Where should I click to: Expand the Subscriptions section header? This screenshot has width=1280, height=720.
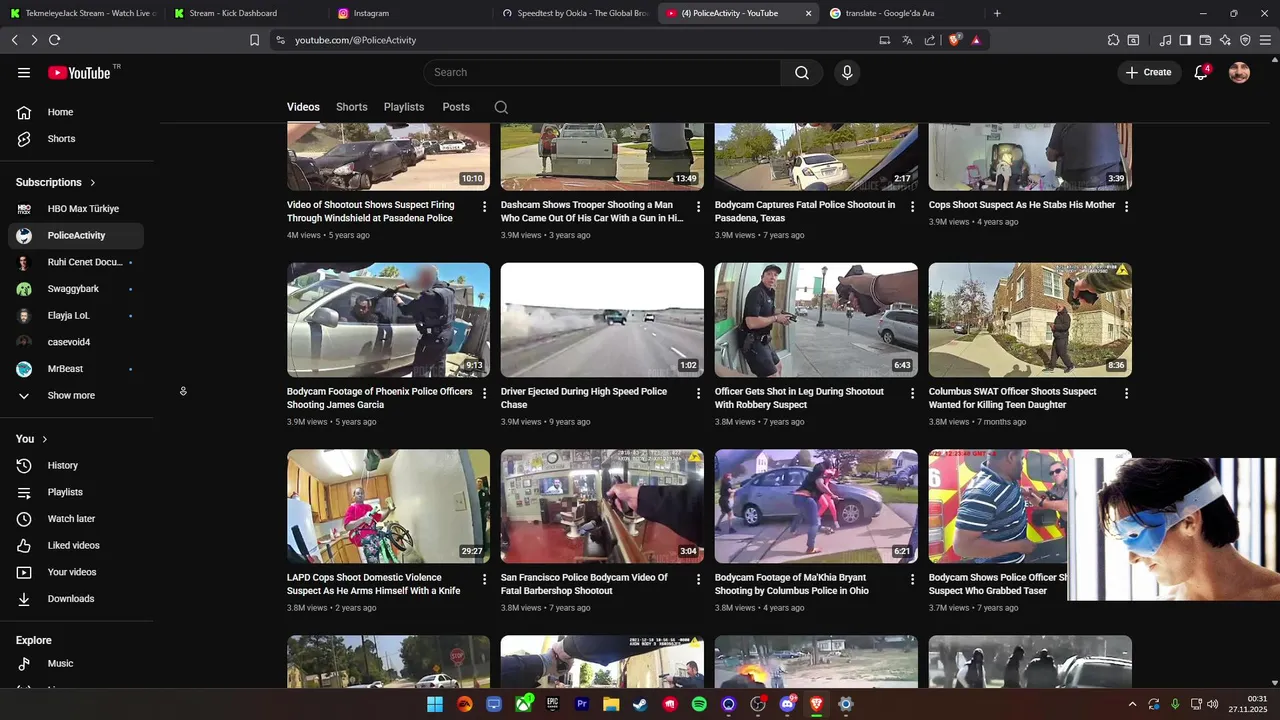[56, 182]
